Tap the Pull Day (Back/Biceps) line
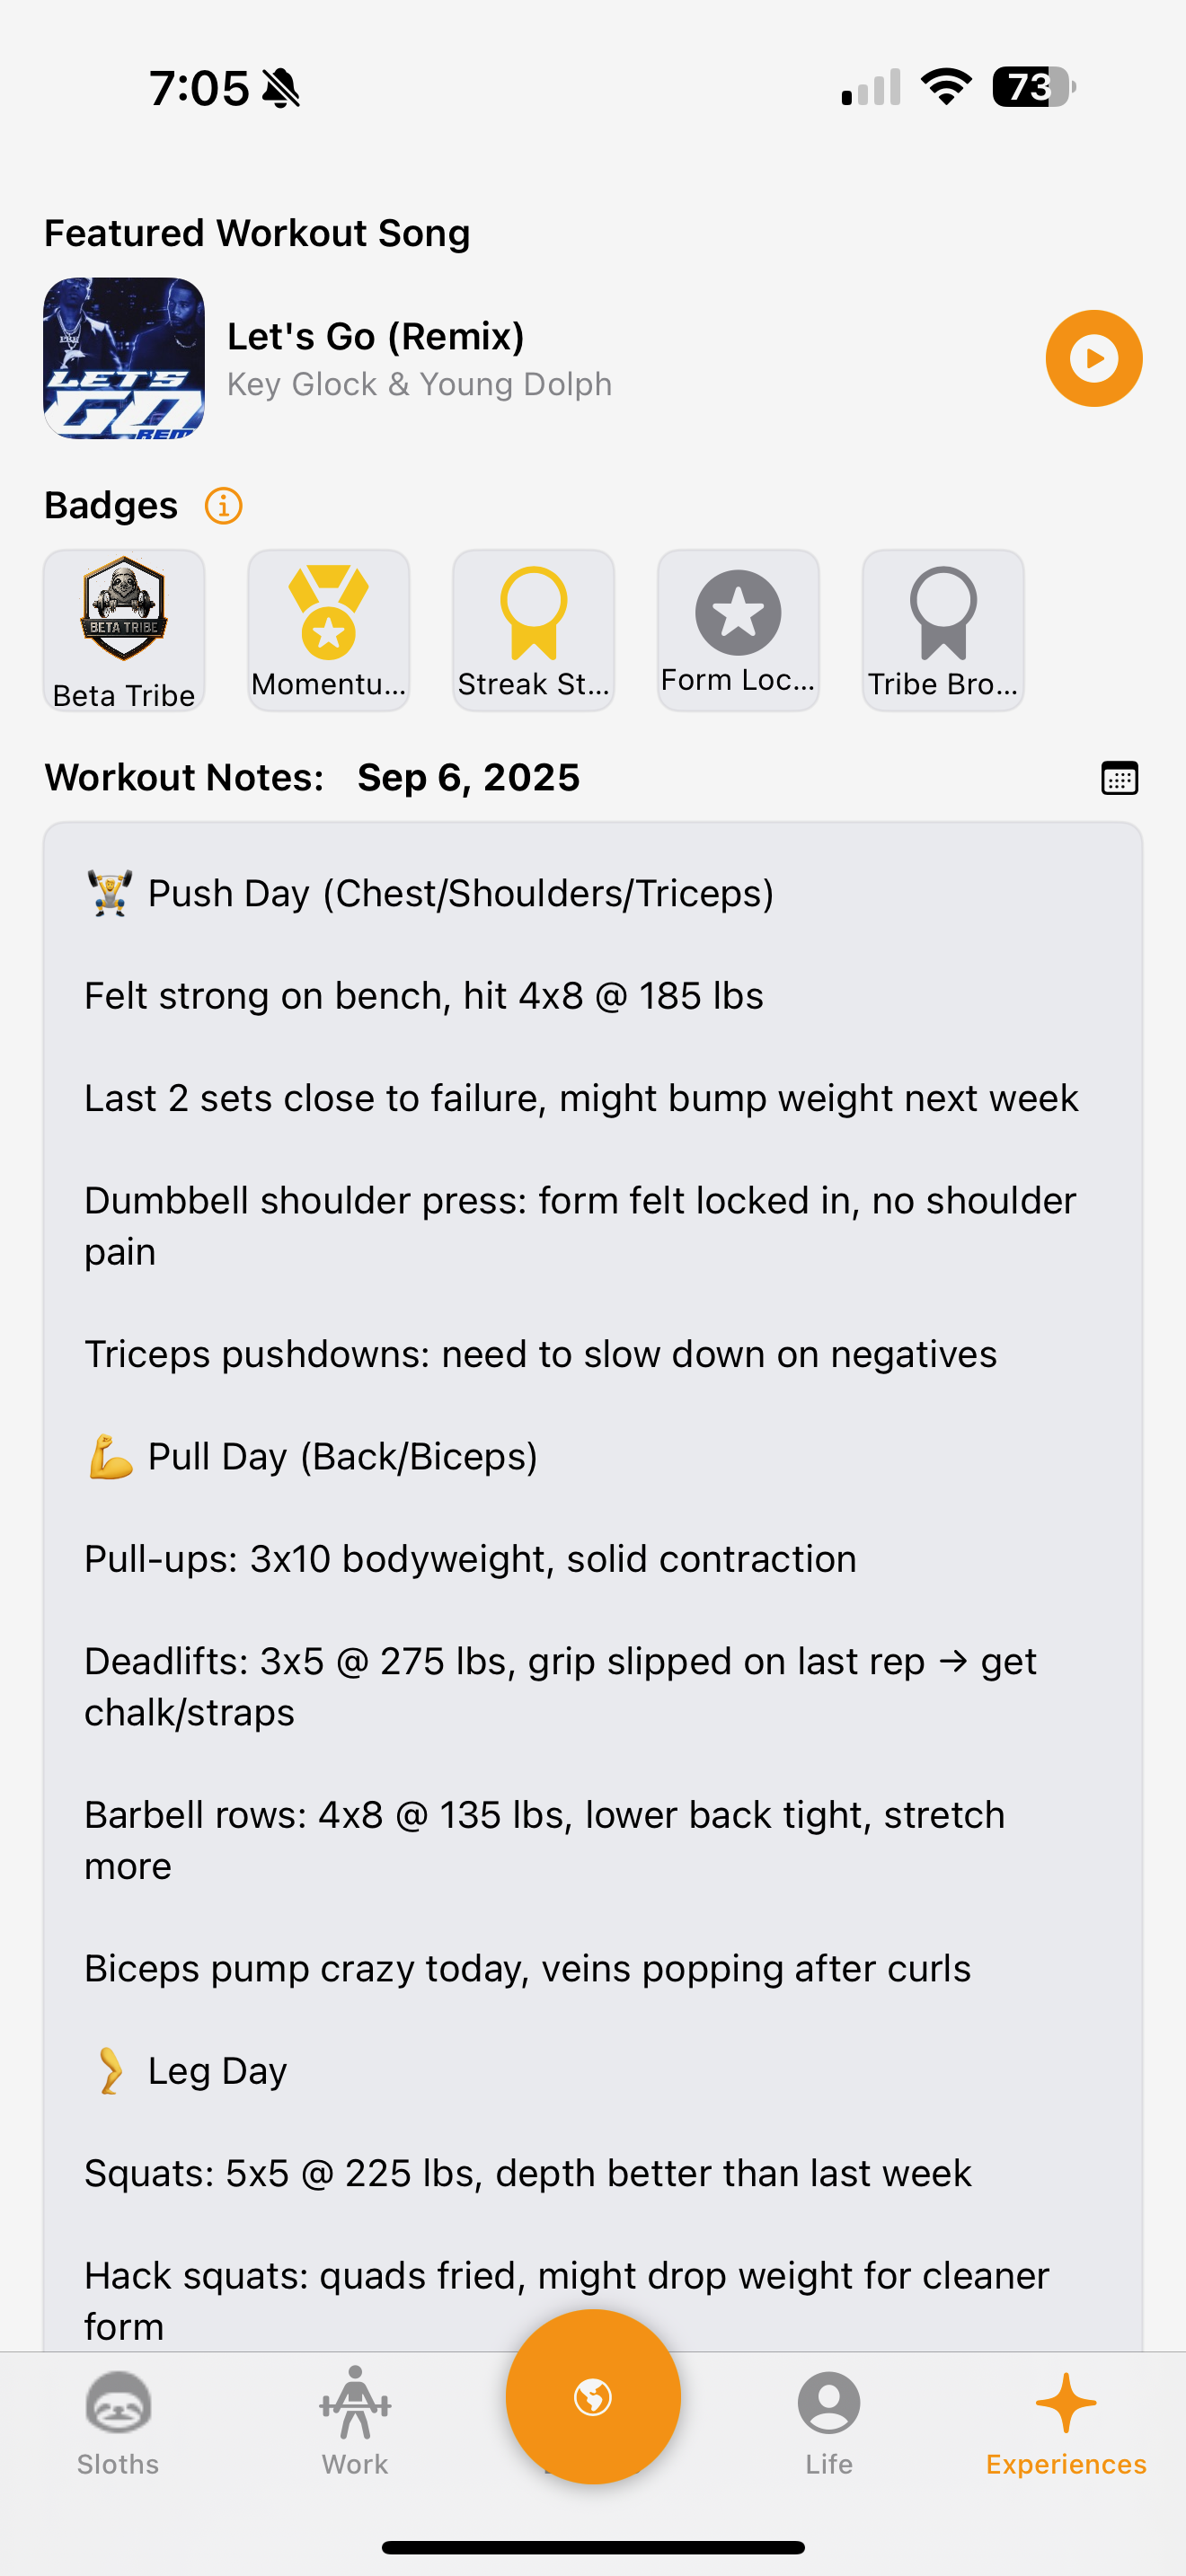The width and height of the screenshot is (1186, 2576). (x=312, y=1456)
